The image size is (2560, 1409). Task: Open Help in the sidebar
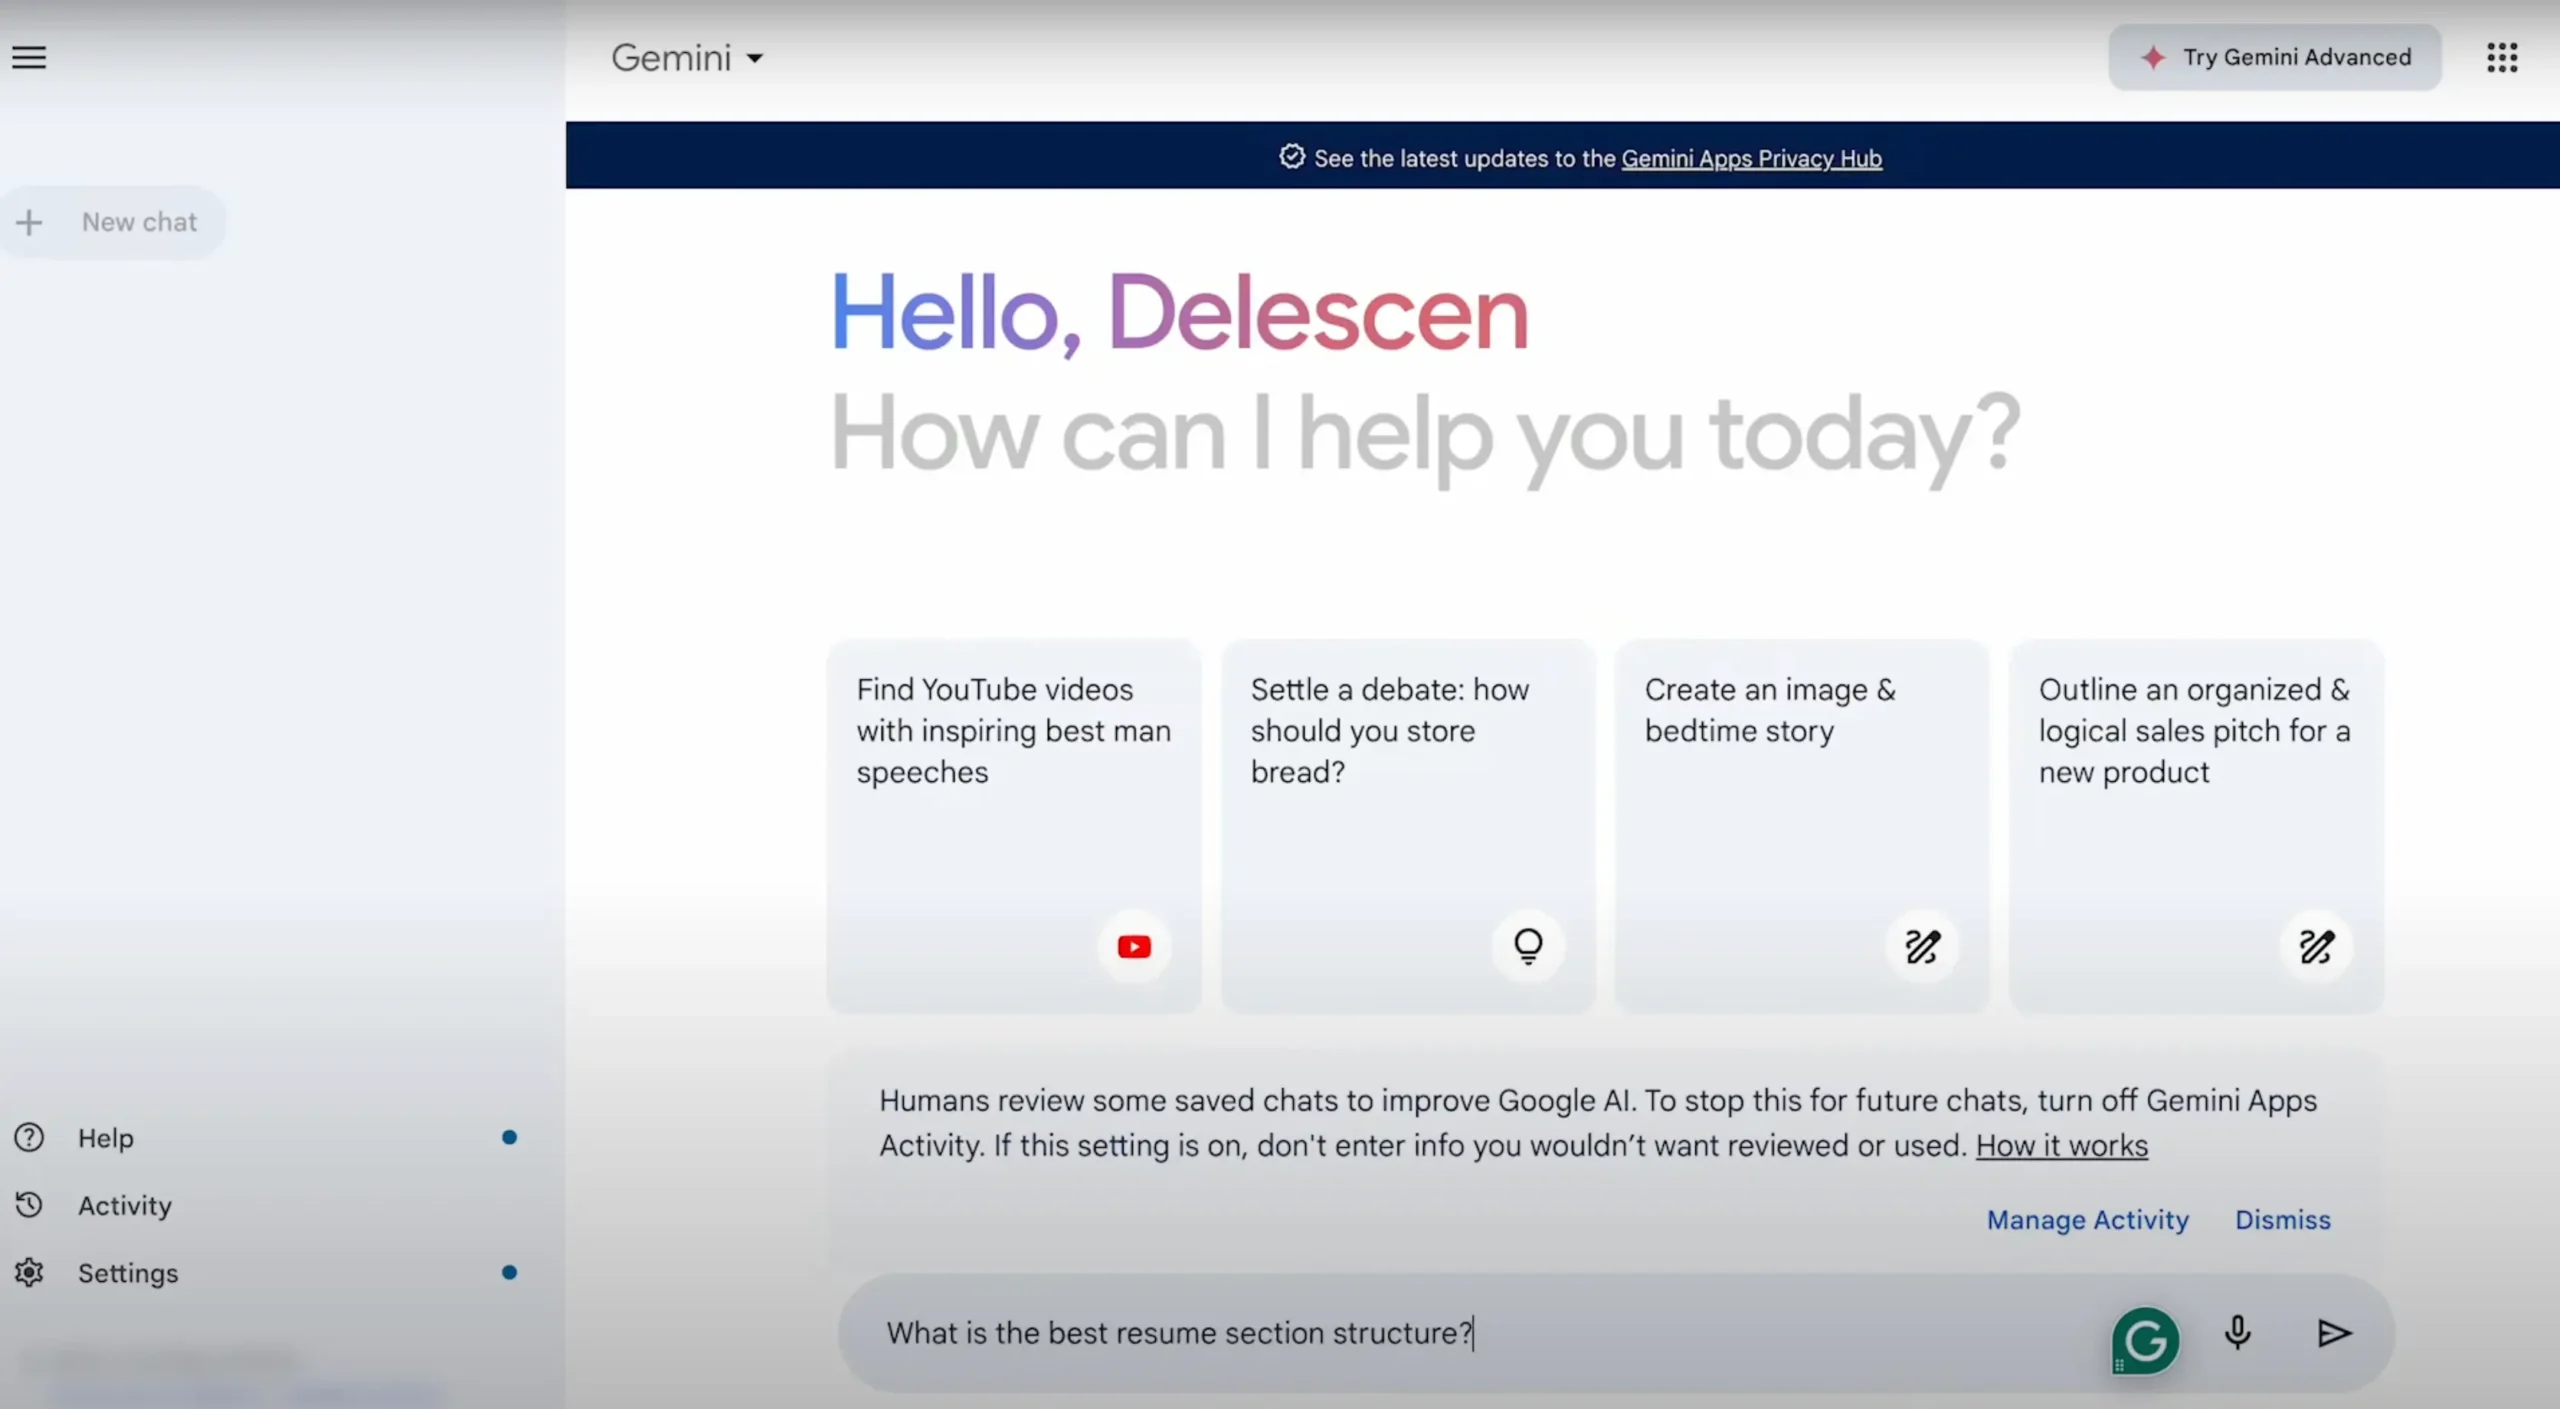pyautogui.click(x=266, y=1137)
